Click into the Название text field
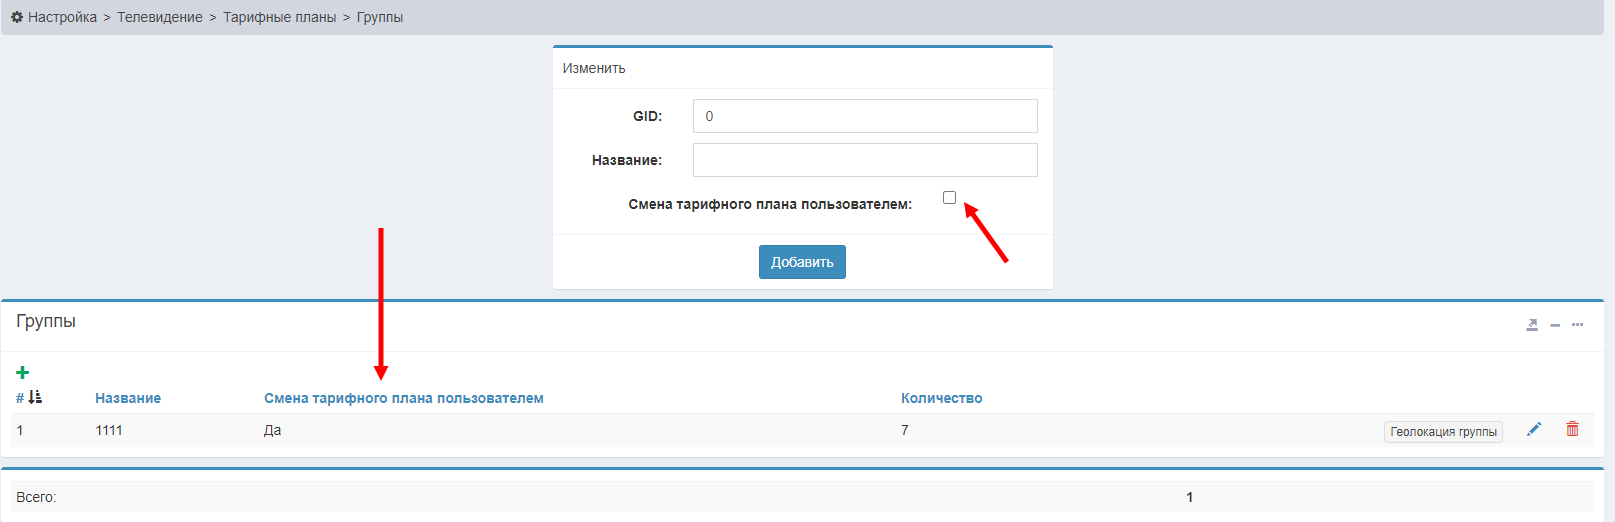This screenshot has height=522, width=1615. click(x=864, y=160)
